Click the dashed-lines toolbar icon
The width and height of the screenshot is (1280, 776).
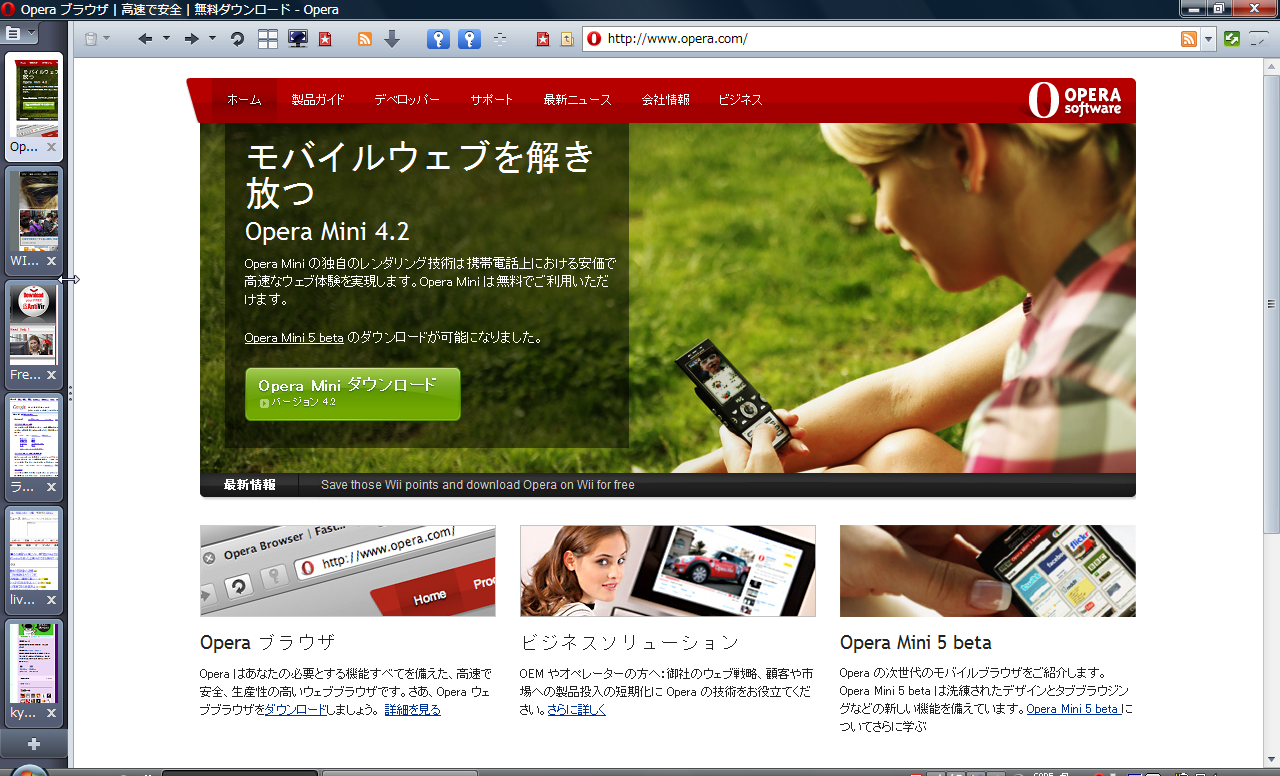pos(500,39)
